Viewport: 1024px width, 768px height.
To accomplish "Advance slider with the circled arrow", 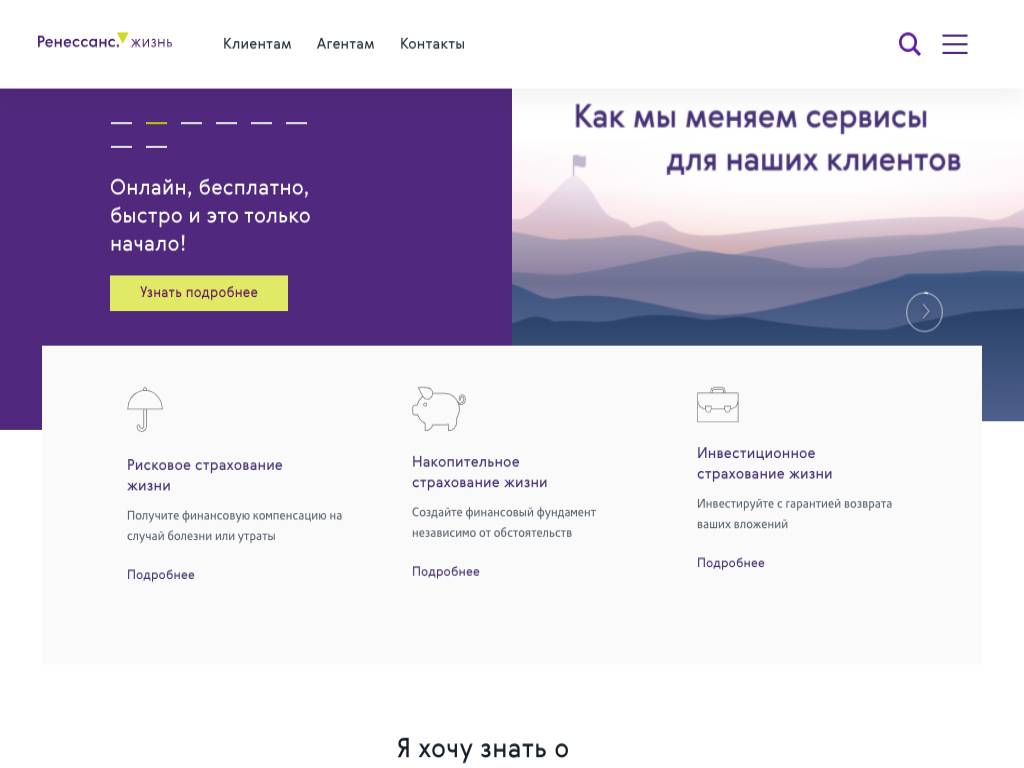I will pos(924,312).
